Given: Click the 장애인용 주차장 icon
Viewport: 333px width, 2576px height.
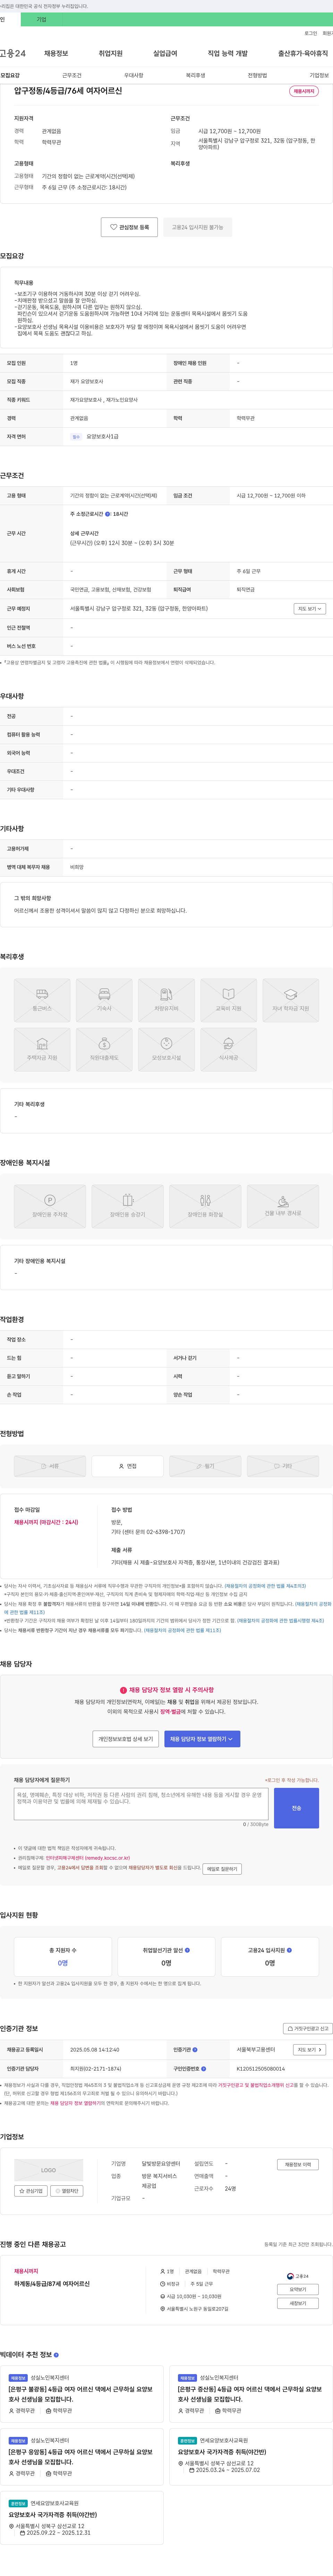Looking at the screenshot, I should point(50,1206).
